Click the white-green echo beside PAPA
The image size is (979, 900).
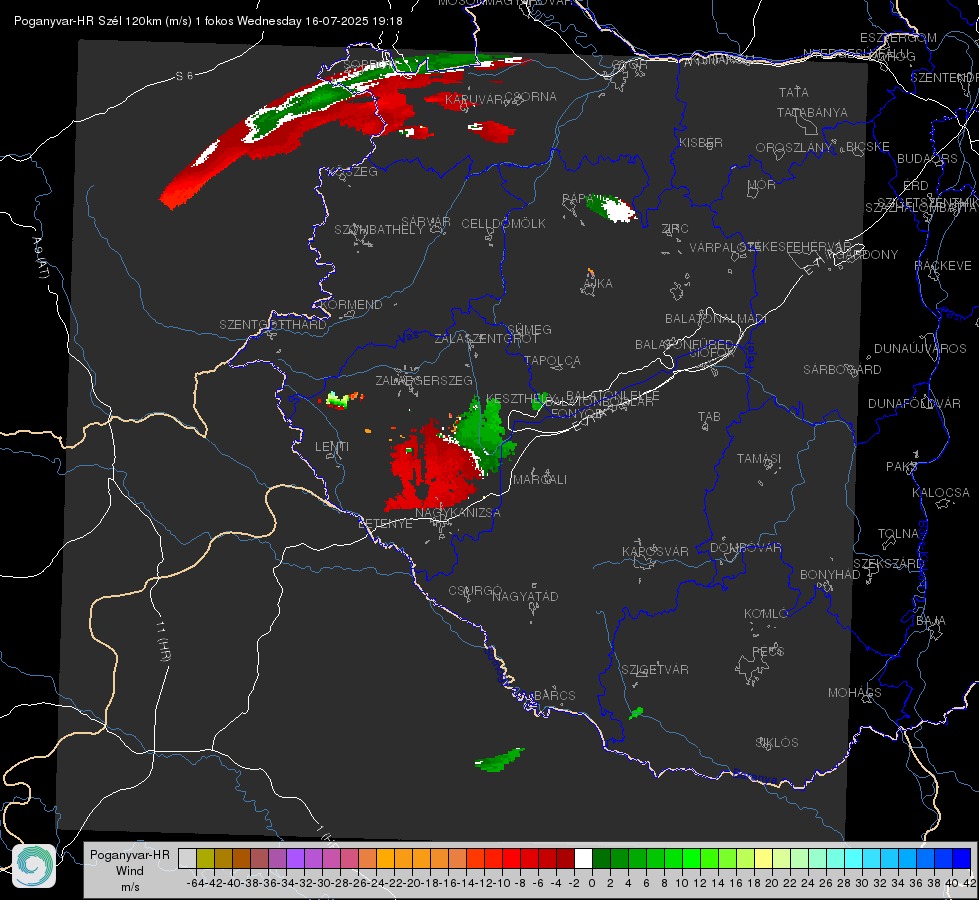click(x=611, y=208)
